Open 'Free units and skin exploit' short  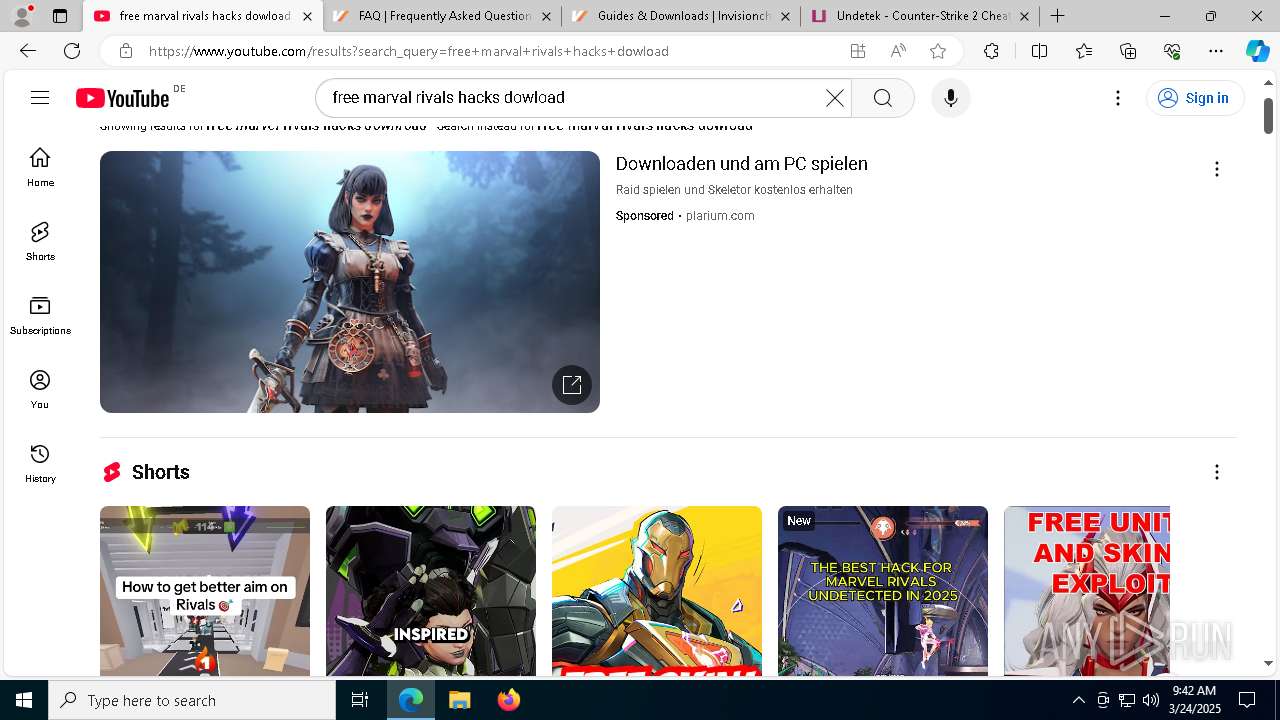(1087, 590)
